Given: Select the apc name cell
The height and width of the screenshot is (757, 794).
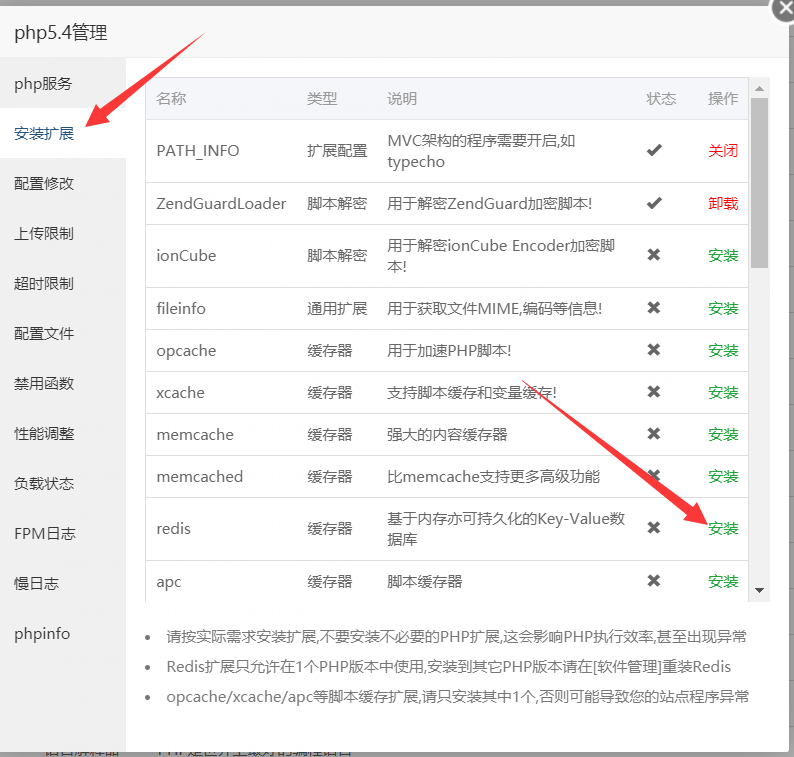Looking at the screenshot, I should click(x=169, y=582).
